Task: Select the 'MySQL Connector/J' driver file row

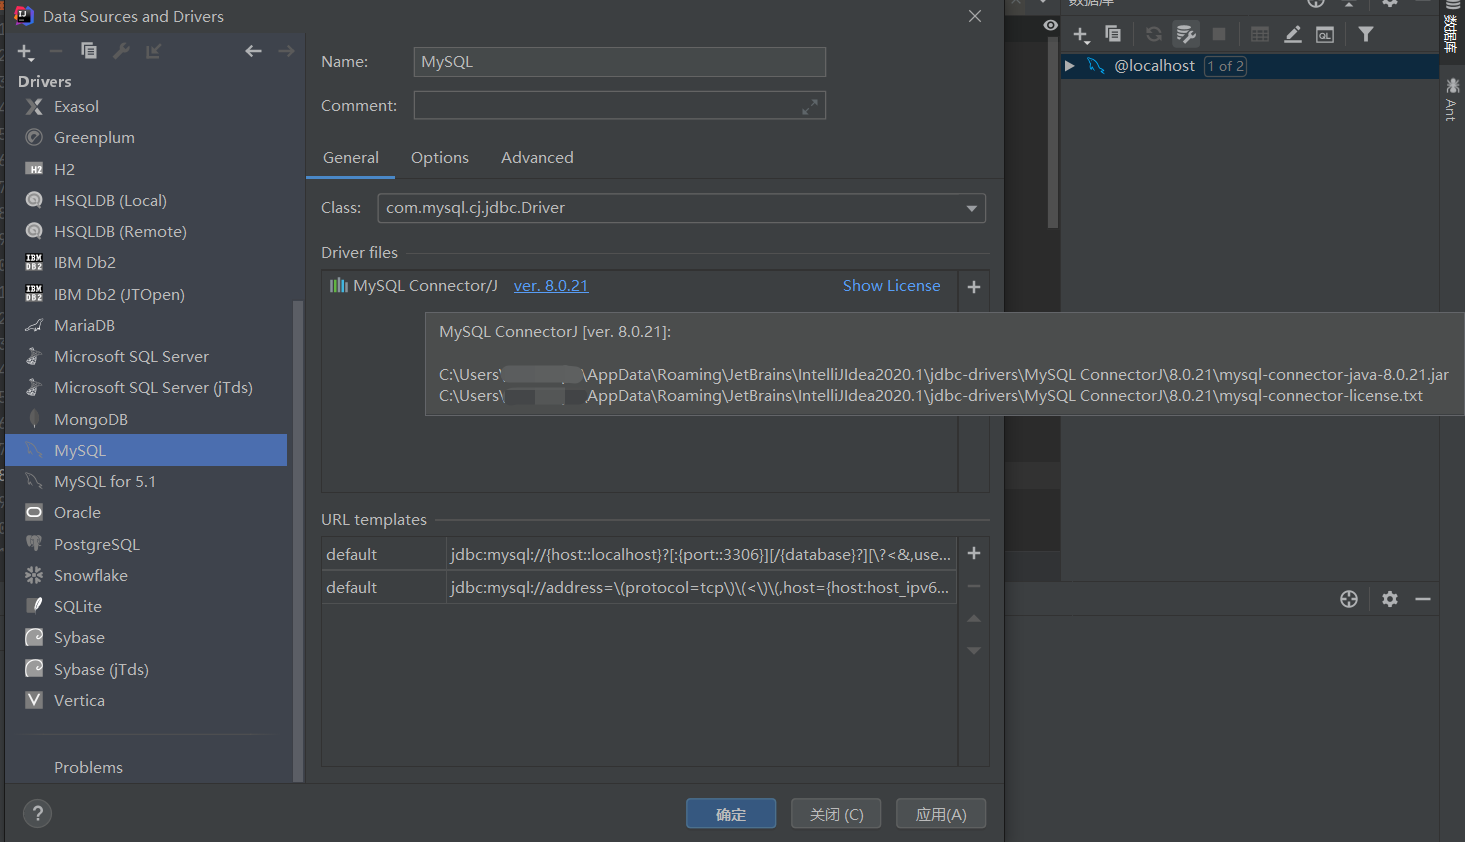Action: [x=639, y=286]
